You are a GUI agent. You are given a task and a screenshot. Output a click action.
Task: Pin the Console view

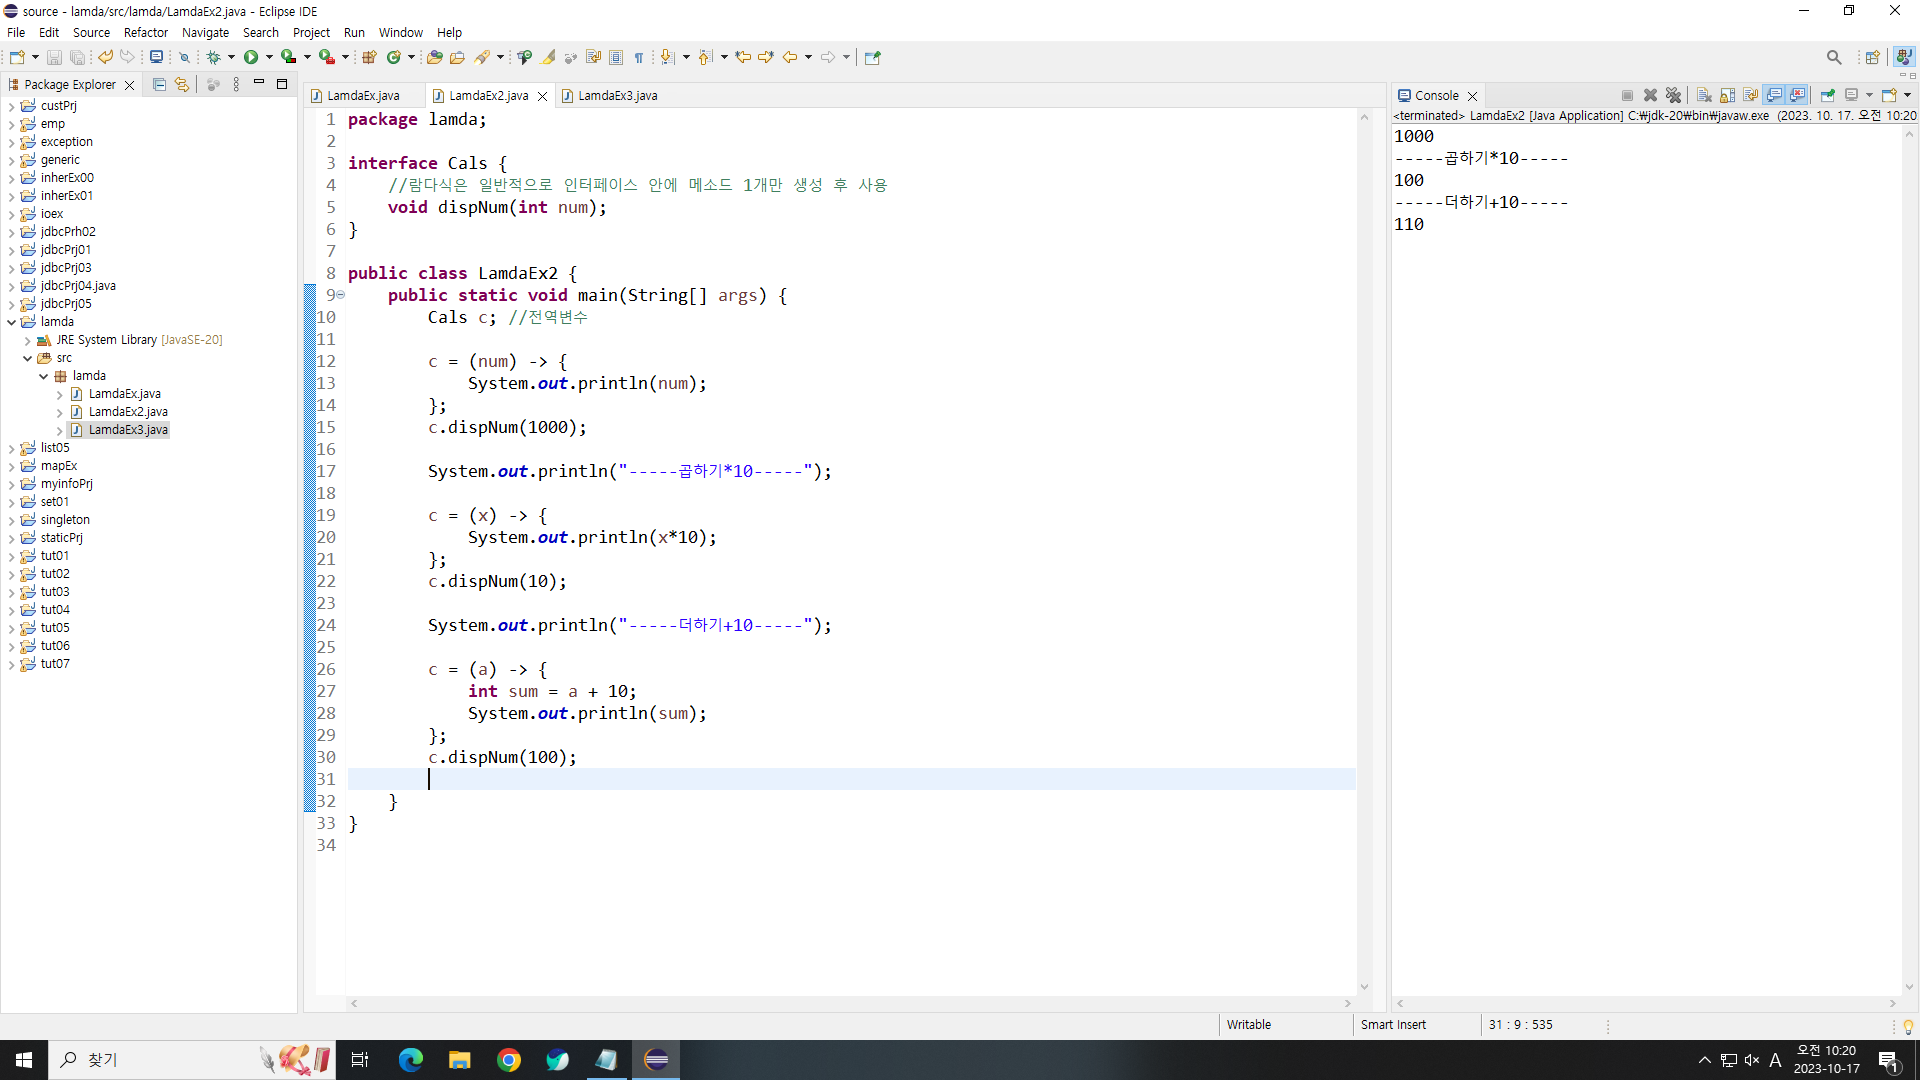click(1827, 95)
